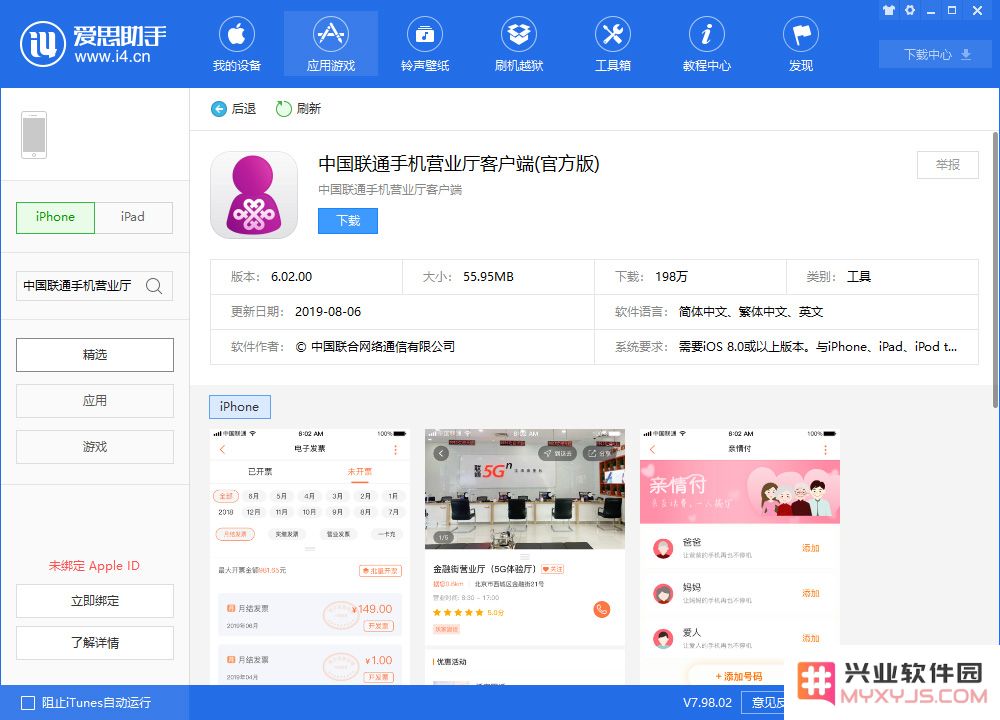Open the 电子发票 screenshot thumbnail
The height and width of the screenshot is (720, 1000).
click(310, 556)
